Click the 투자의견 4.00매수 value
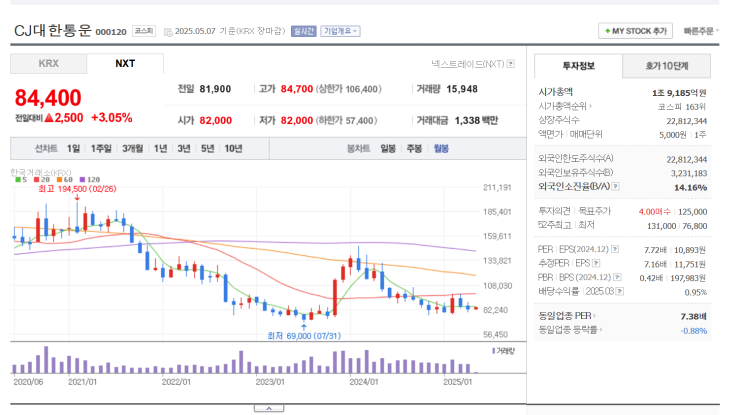743x415 pixels. tap(654, 212)
